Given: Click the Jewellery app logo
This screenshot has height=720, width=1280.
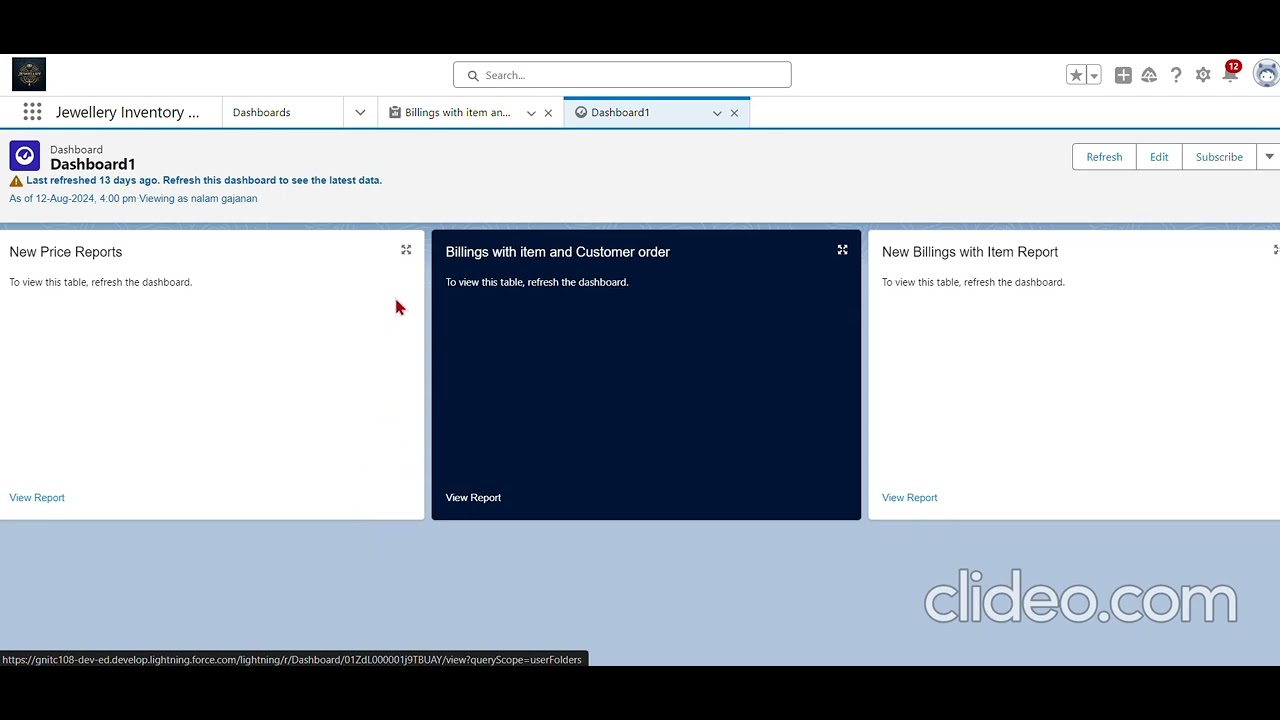Looking at the screenshot, I should [x=29, y=74].
